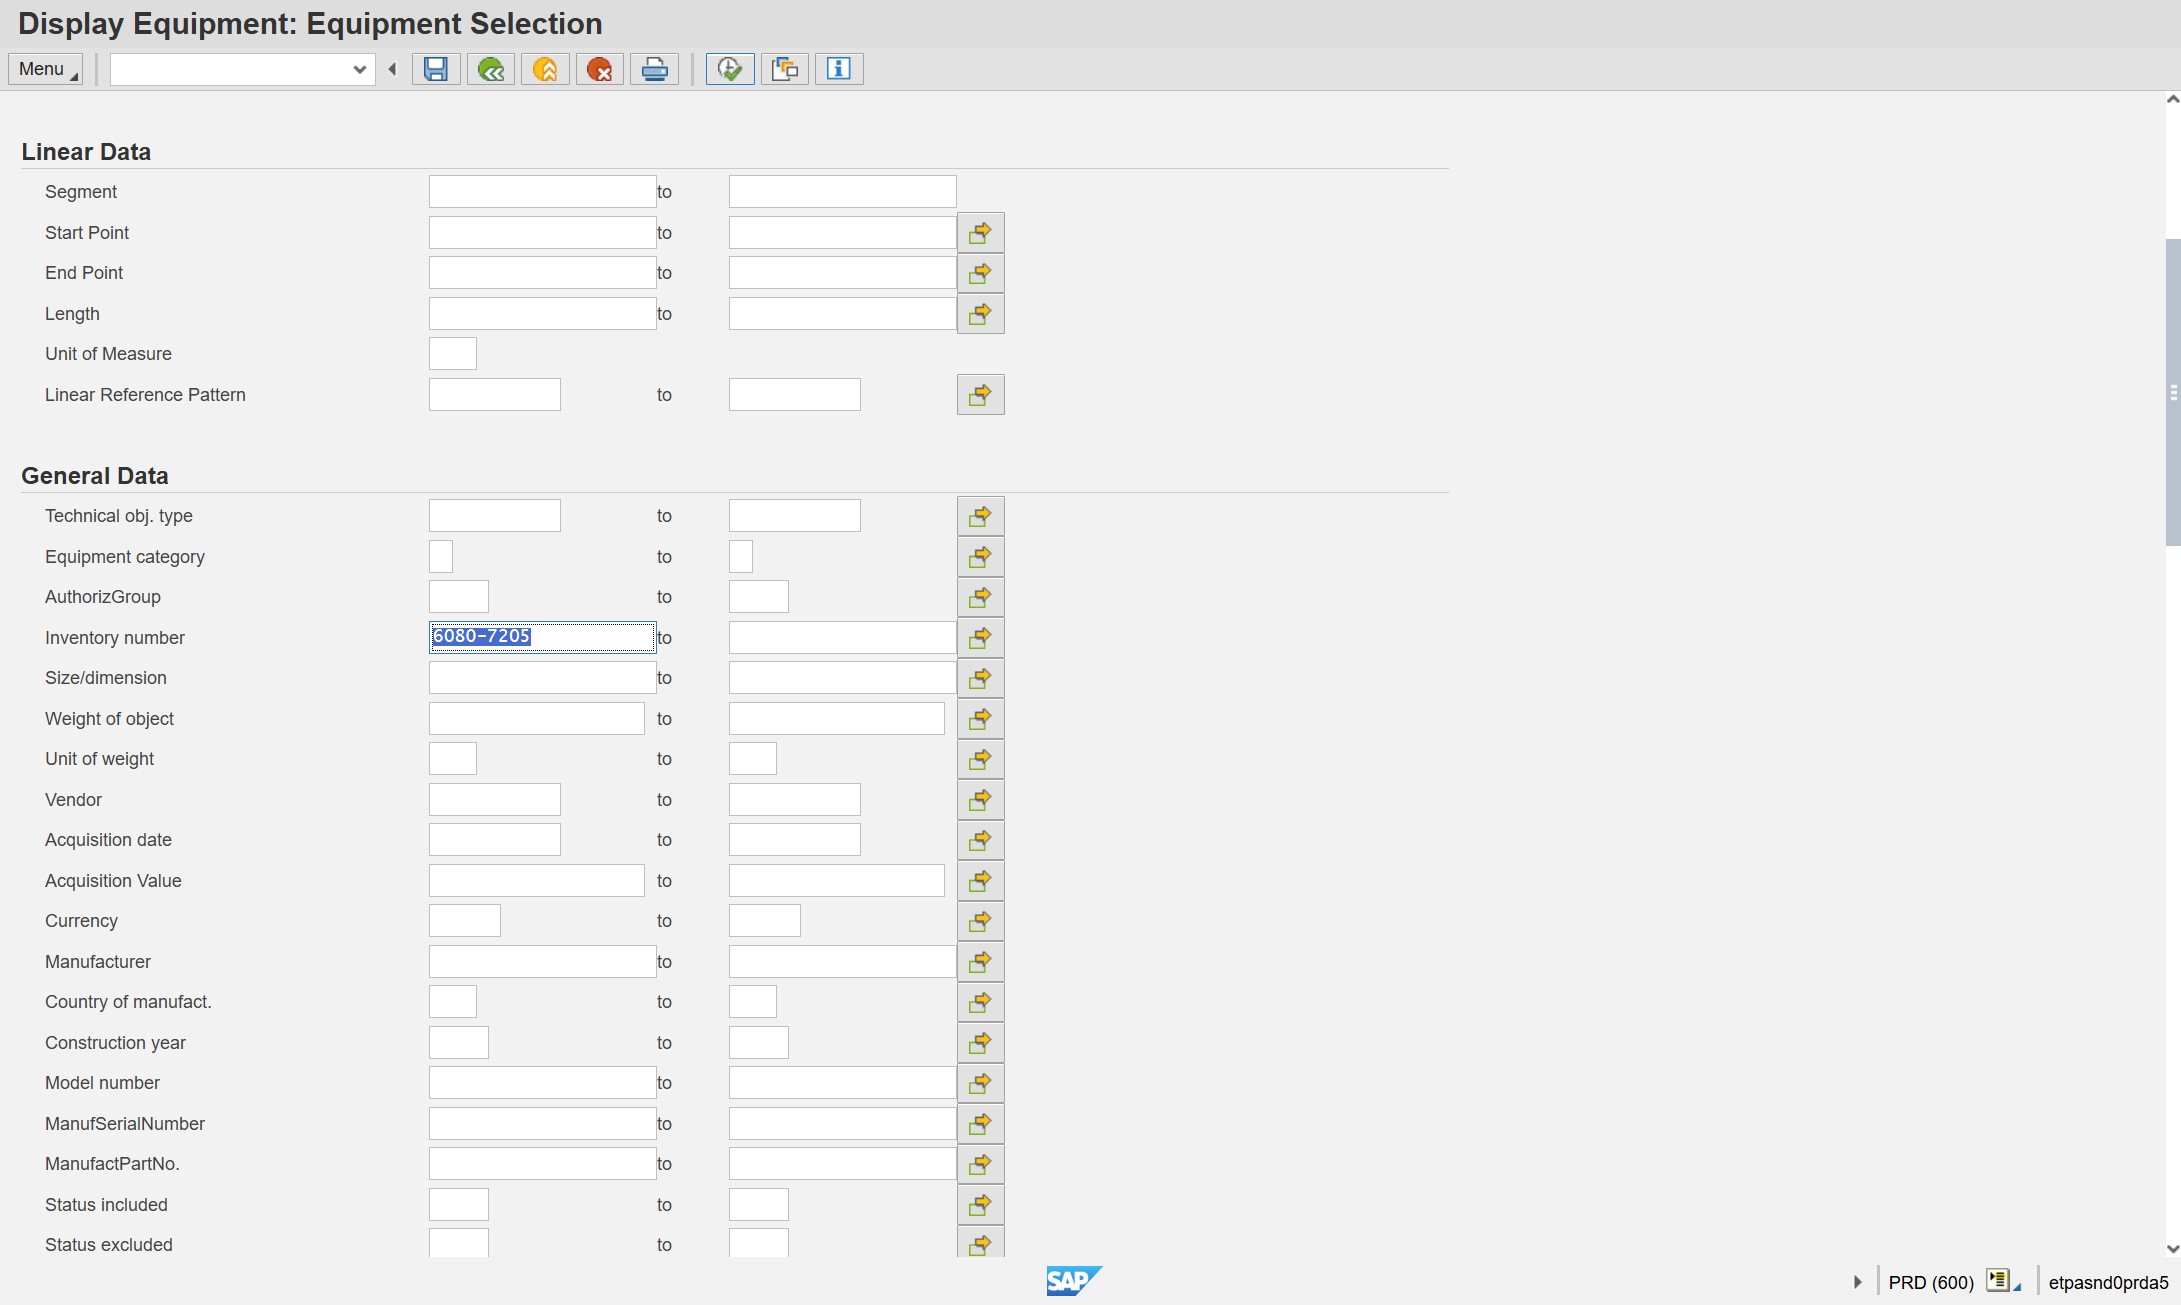Click the PRD (600) system status text
This screenshot has height=1305, width=2181.
1931,1282
